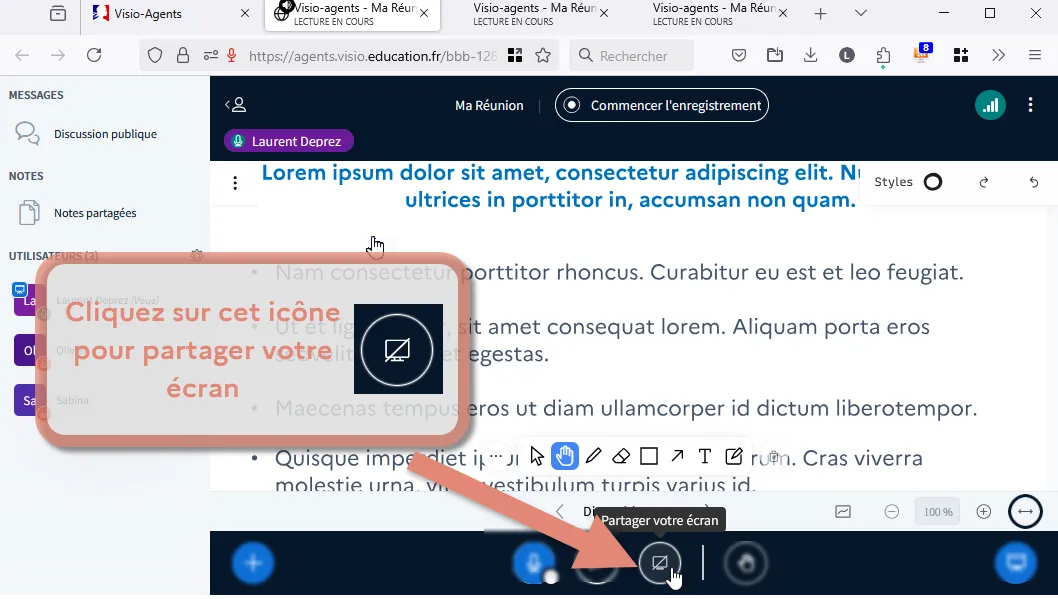Click Commencer l'enregistrement button
Viewport: 1058px width, 599px height.
[661, 105]
